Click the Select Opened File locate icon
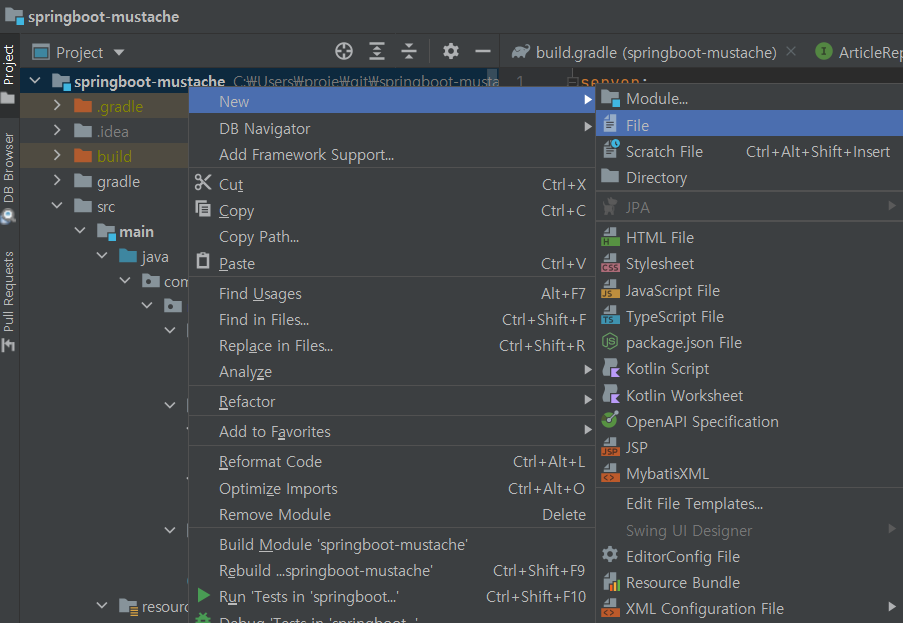Viewport: 903px width, 623px height. 344,52
